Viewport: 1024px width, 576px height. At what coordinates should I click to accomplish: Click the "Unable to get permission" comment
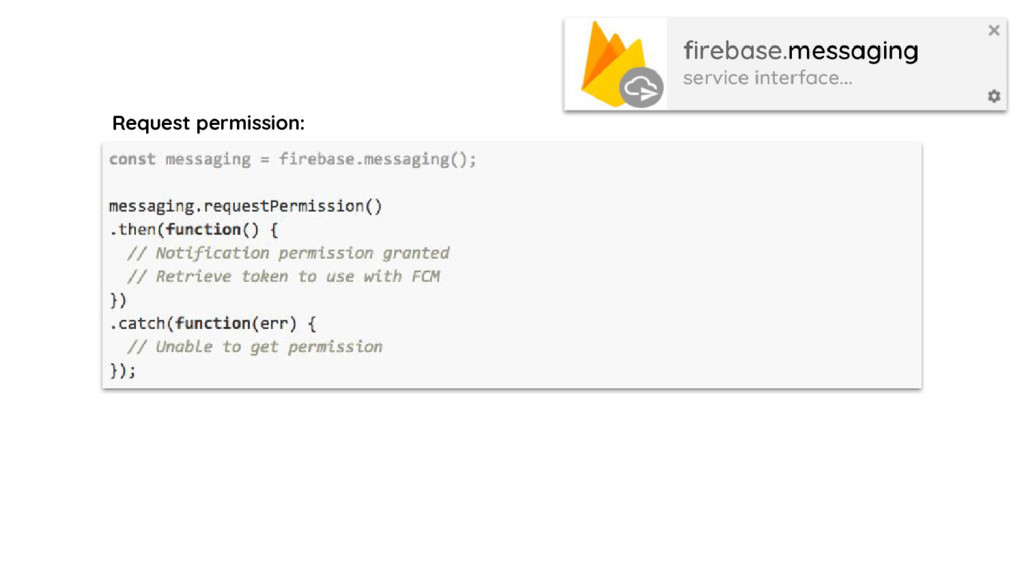click(x=255, y=347)
